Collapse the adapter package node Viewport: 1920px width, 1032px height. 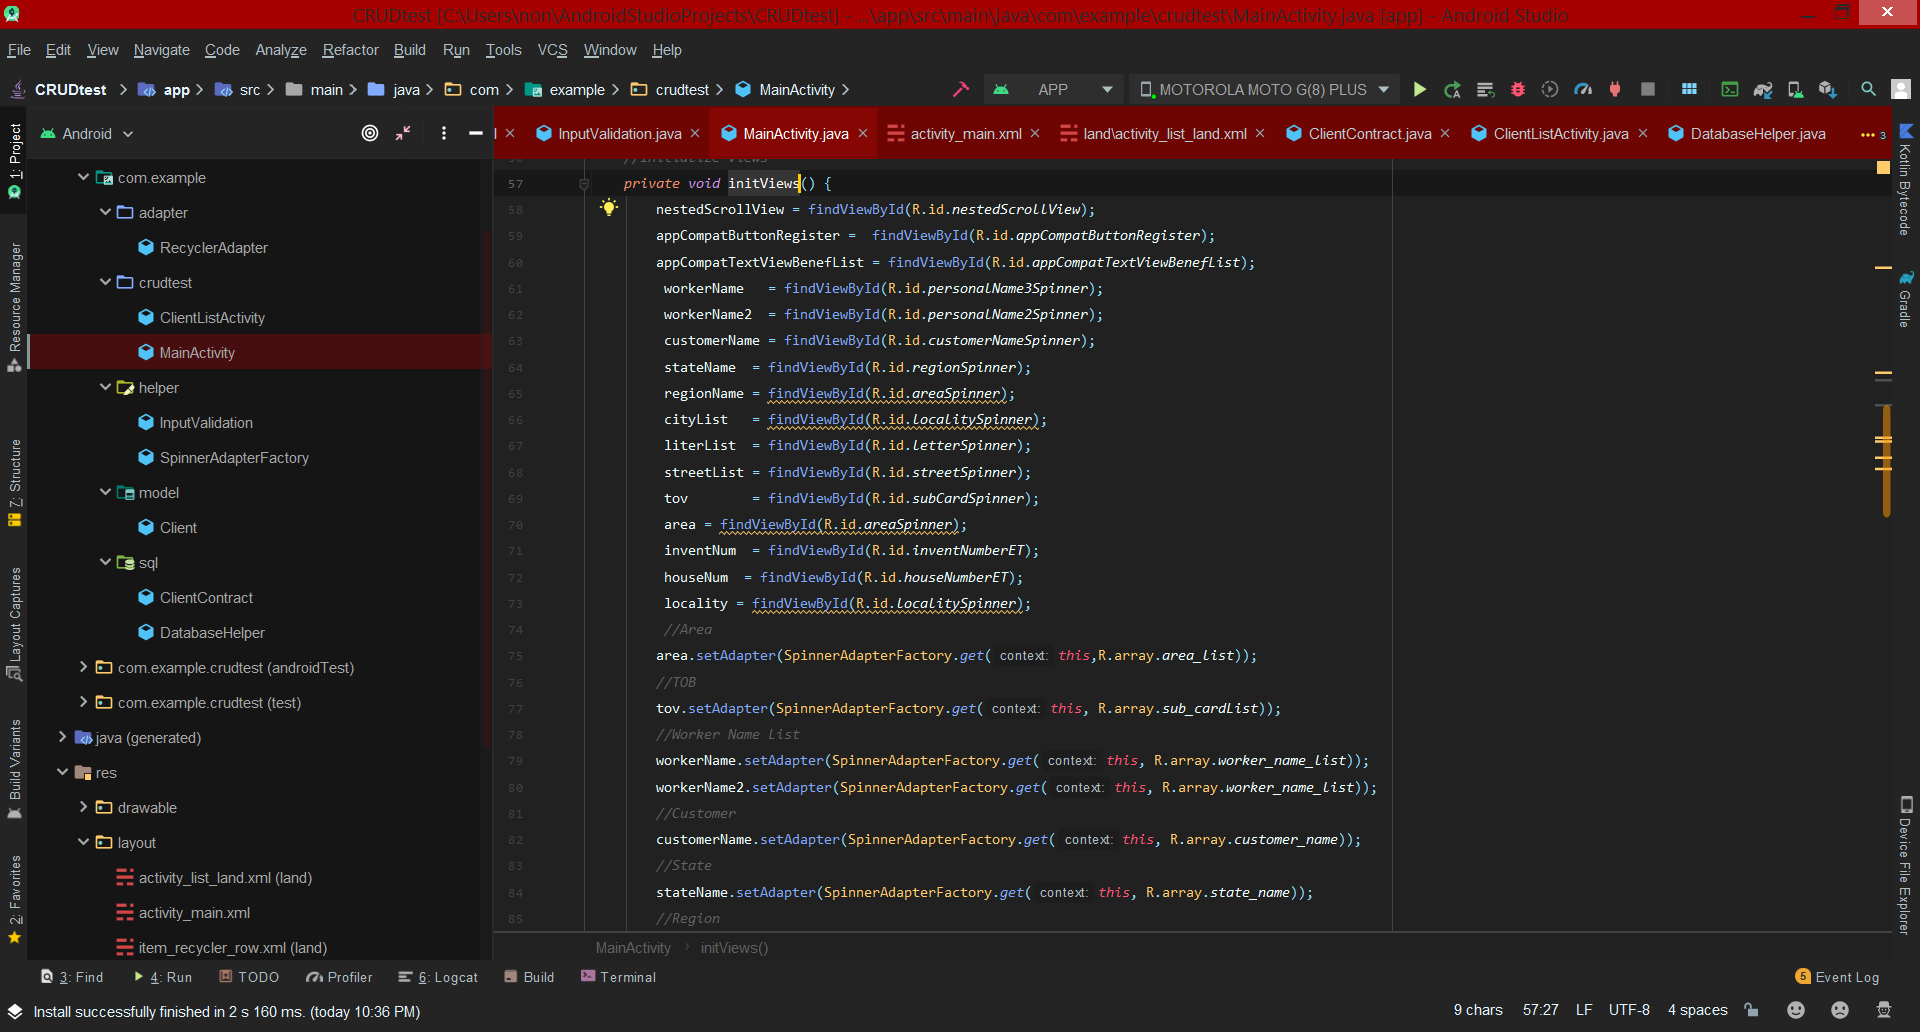click(x=105, y=212)
